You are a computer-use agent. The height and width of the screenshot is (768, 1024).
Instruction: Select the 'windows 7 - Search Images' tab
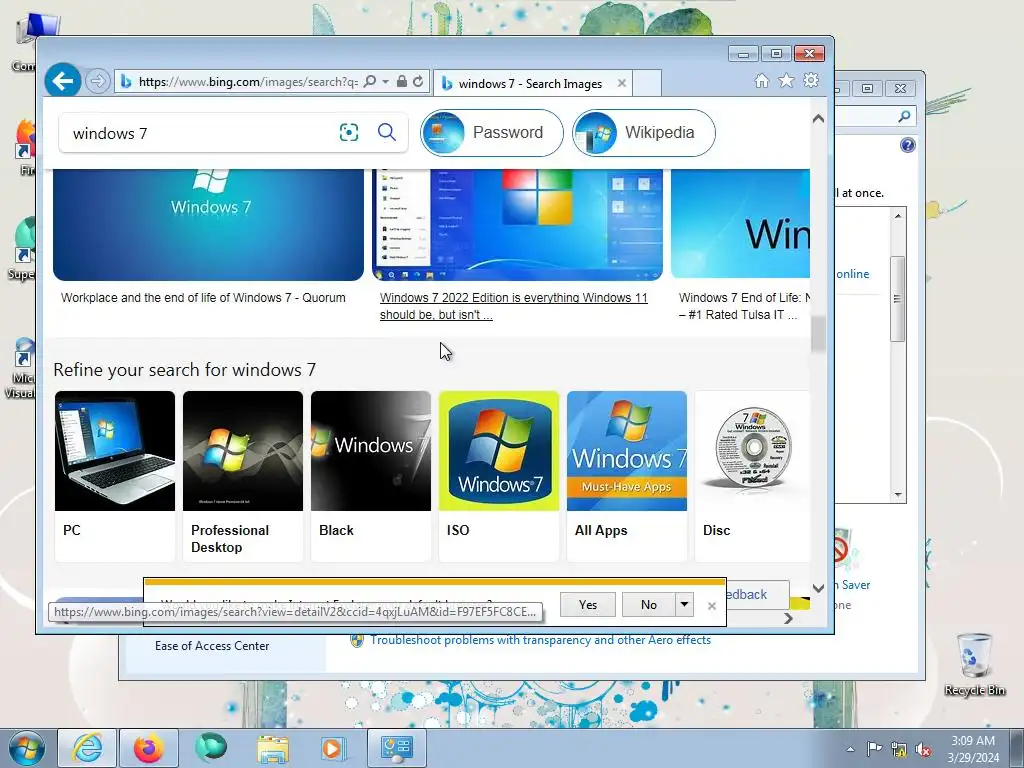[530, 84]
